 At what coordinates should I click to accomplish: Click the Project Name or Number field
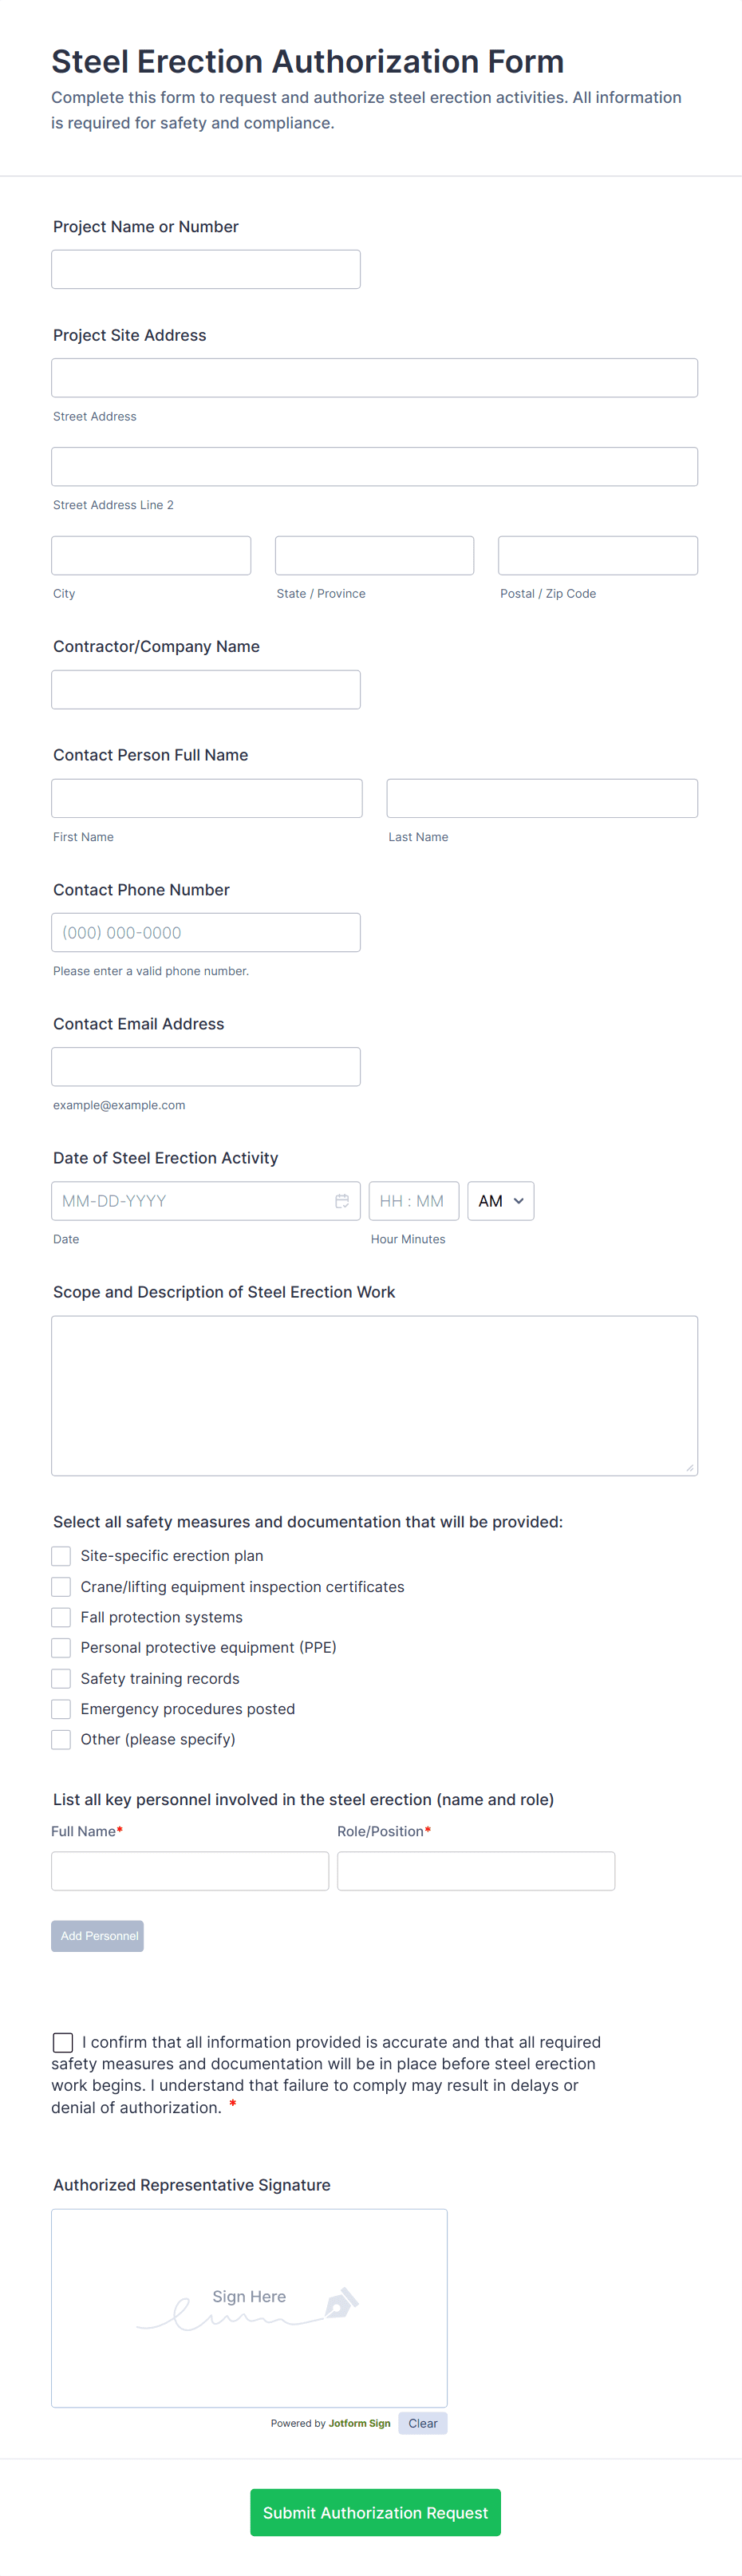pyautogui.click(x=205, y=268)
